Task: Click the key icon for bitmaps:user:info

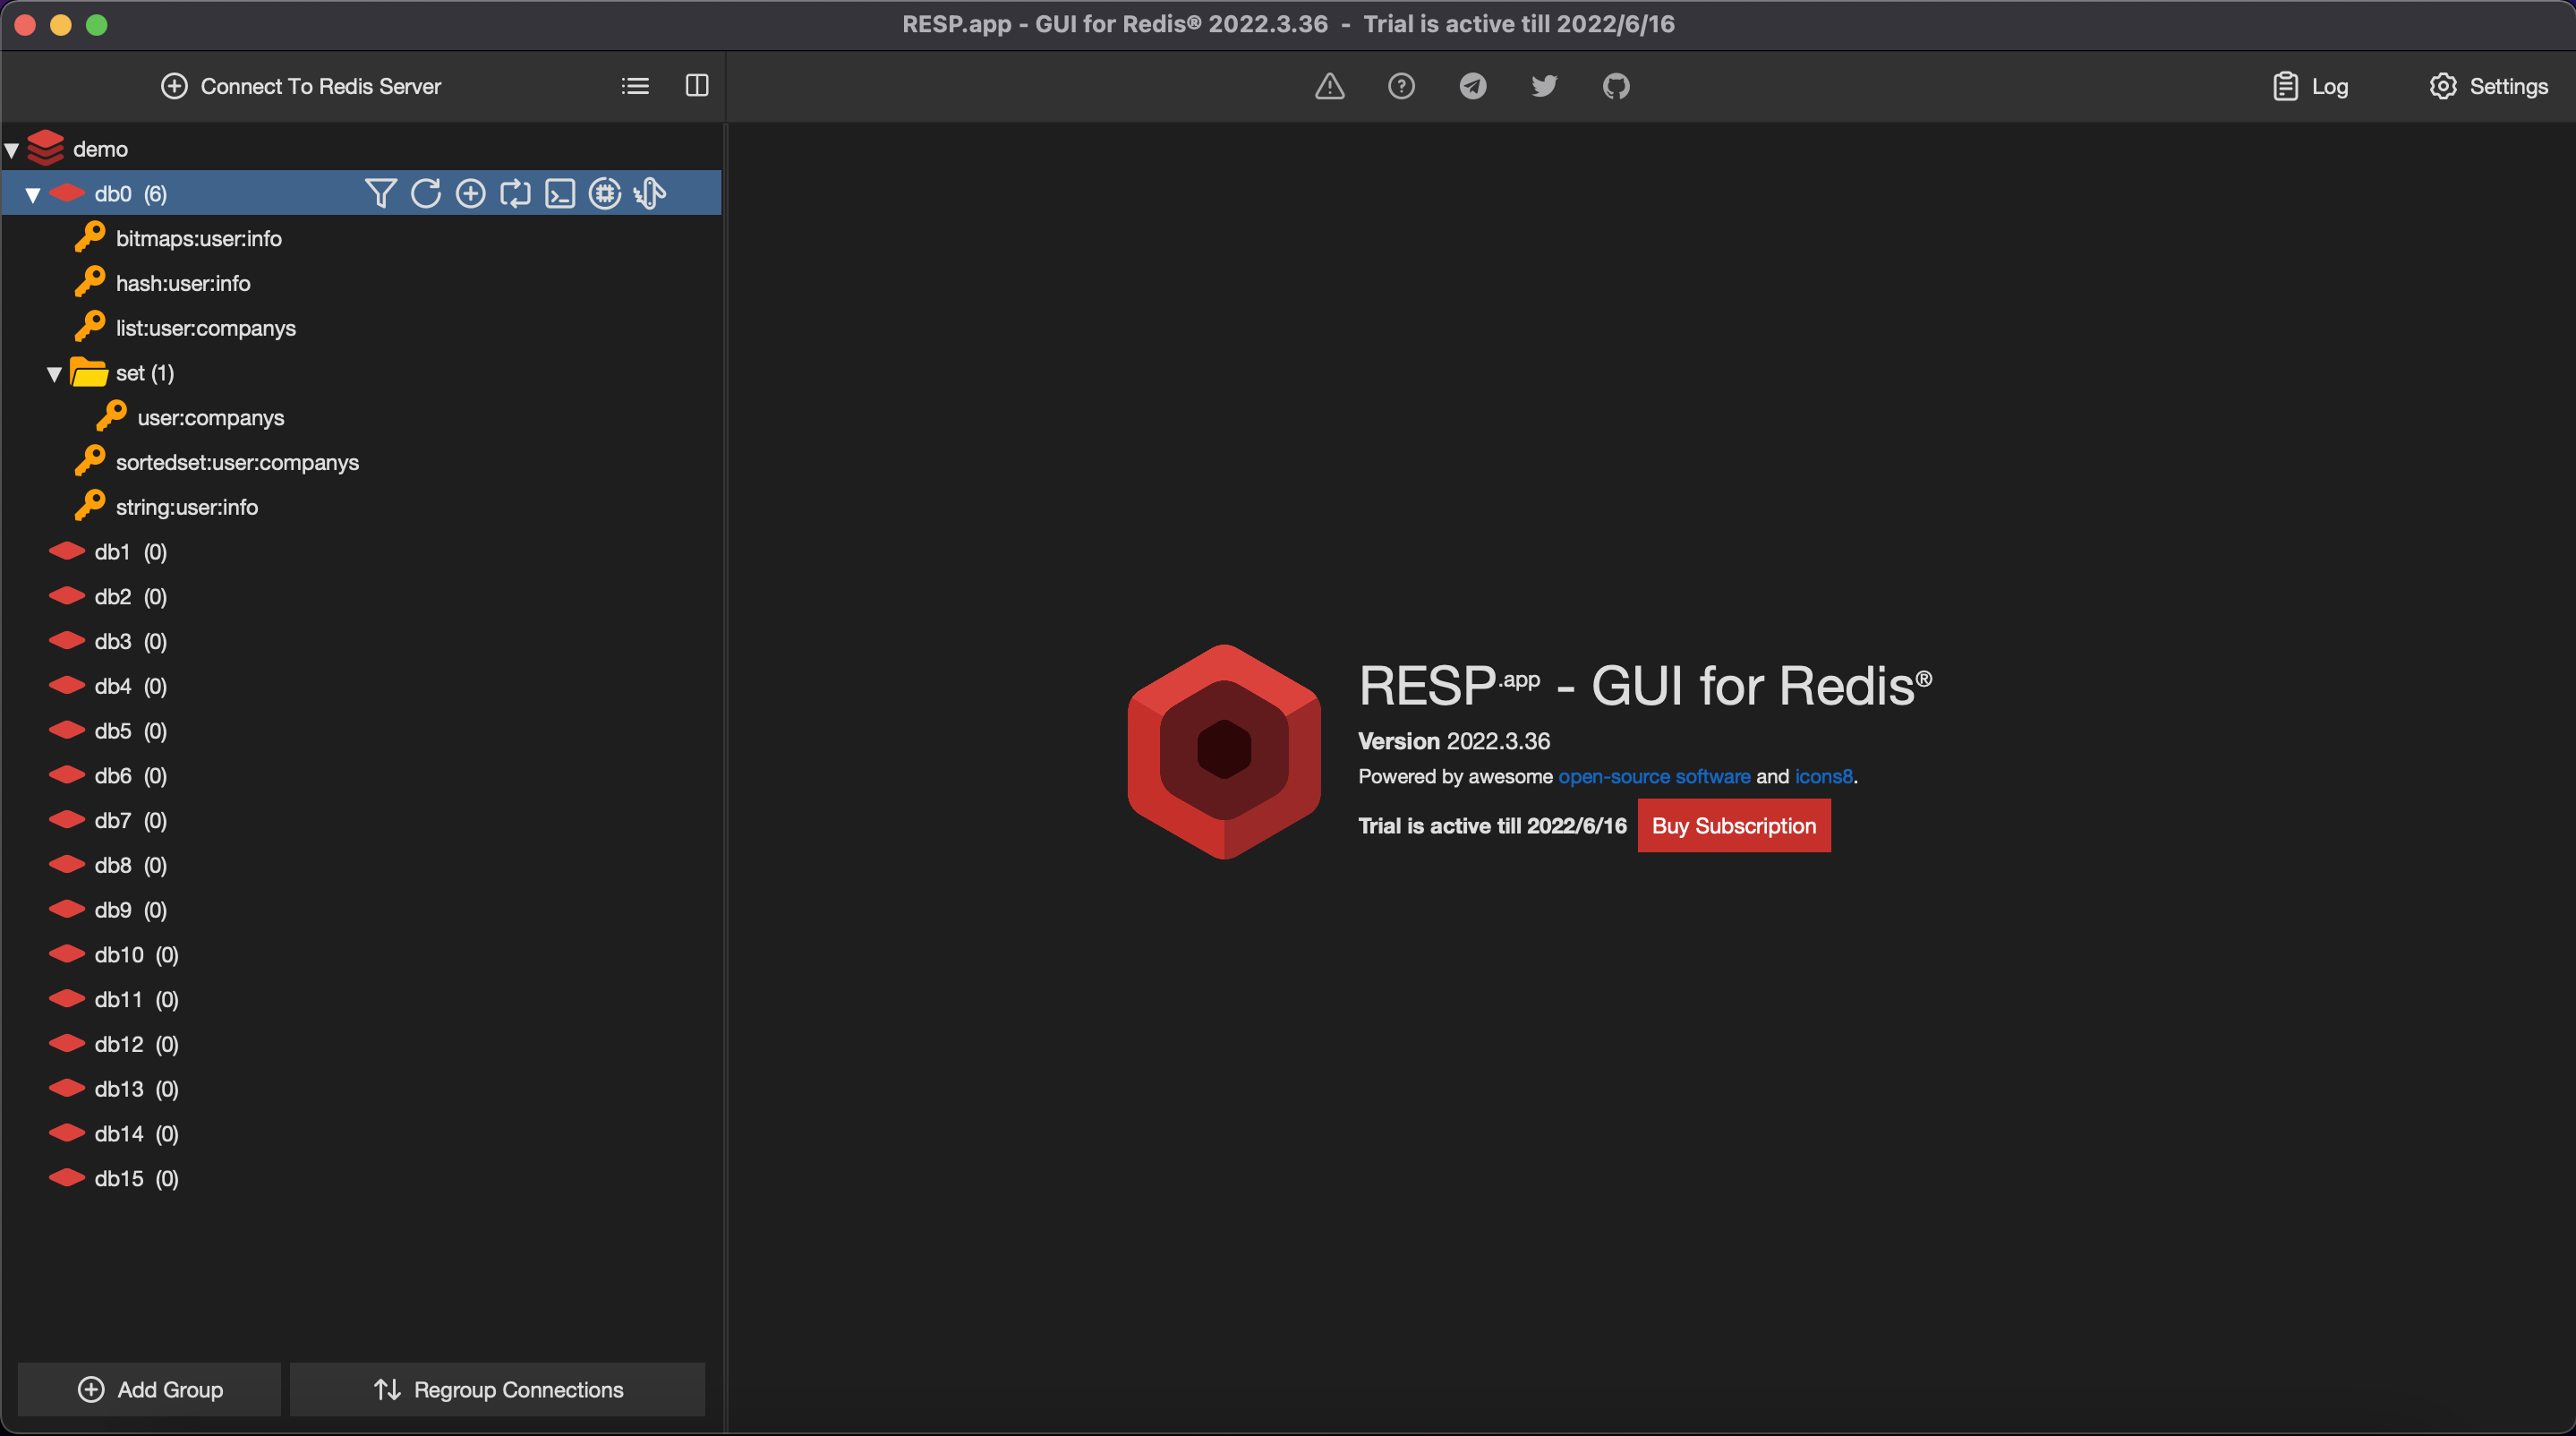Action: [89, 237]
